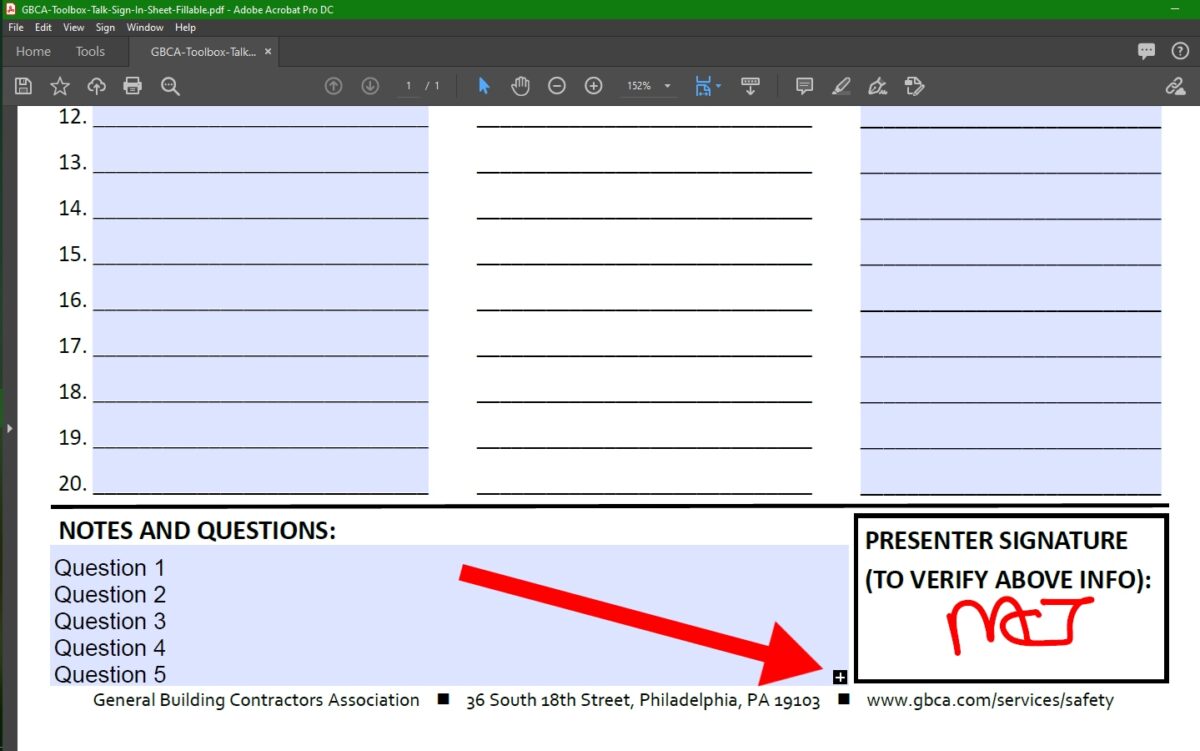Expand the left navigation pane

coord(10,428)
